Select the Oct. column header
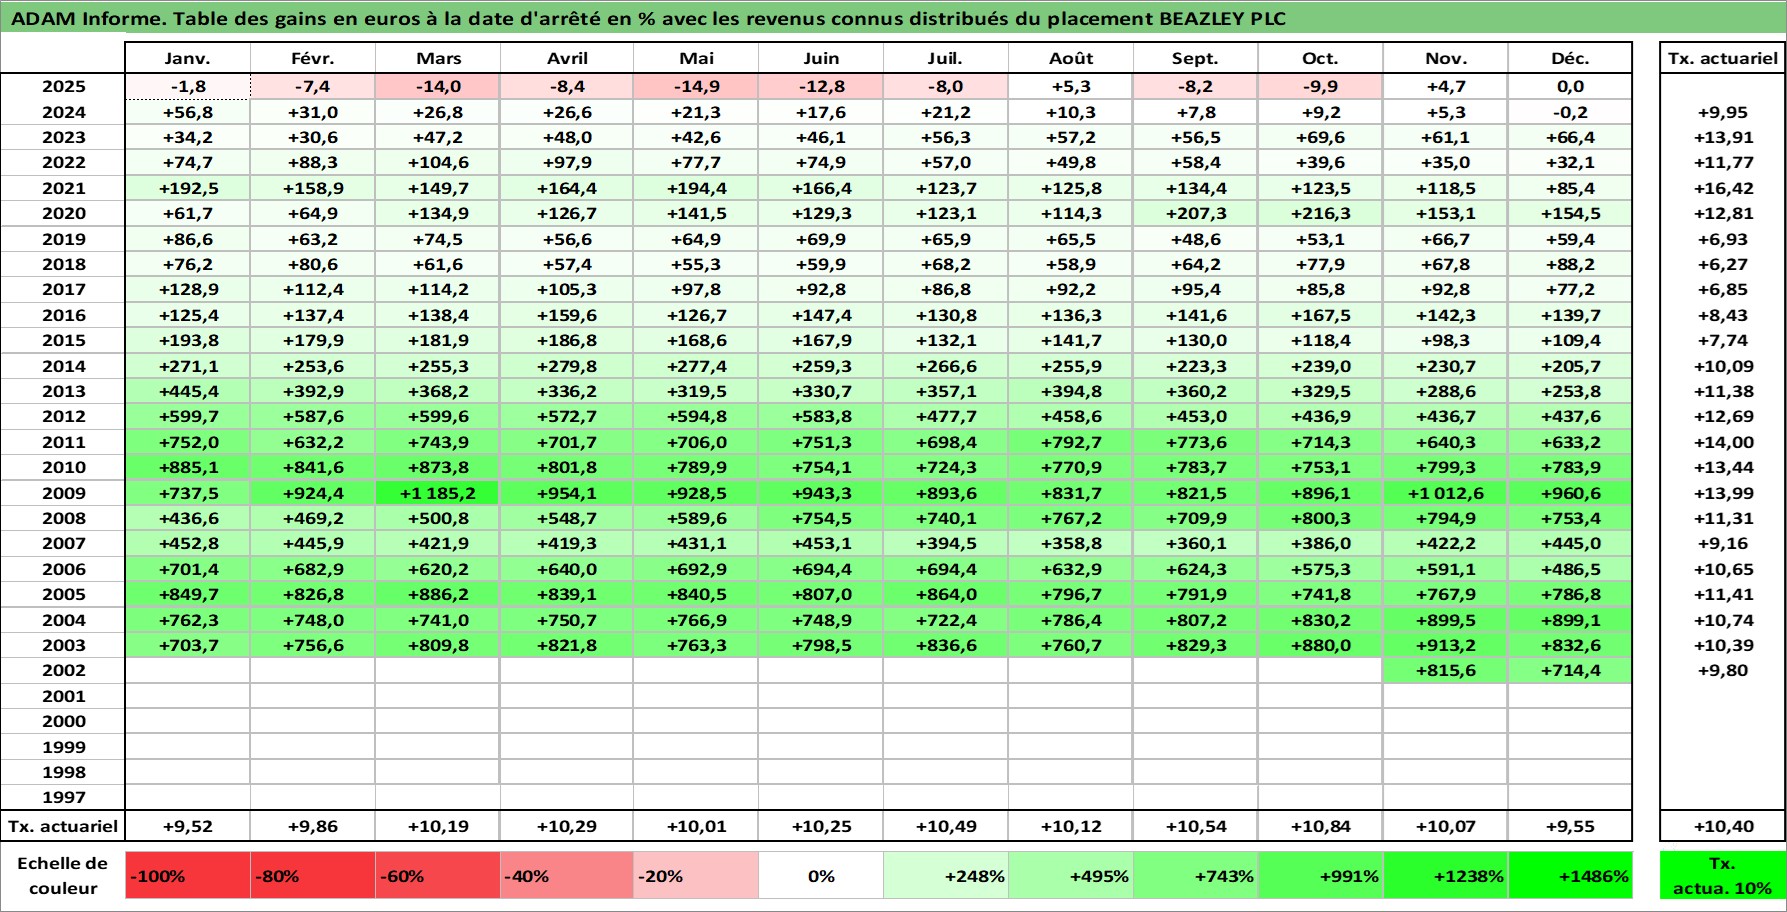This screenshot has height=912, width=1787. point(1320,59)
